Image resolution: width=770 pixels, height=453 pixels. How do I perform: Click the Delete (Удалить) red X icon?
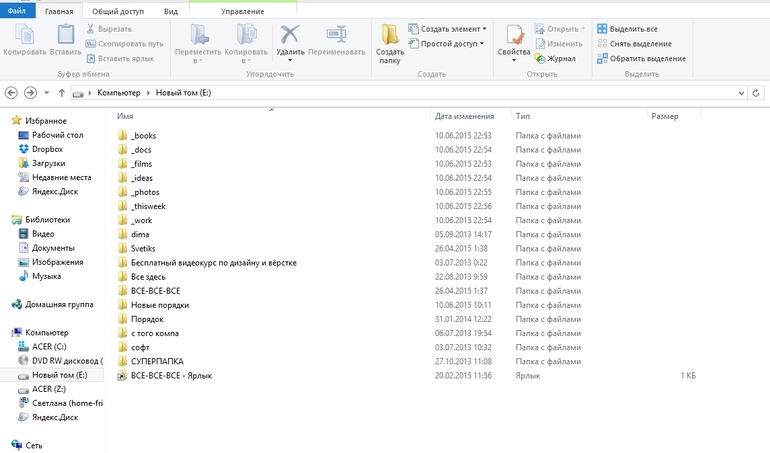pos(290,35)
